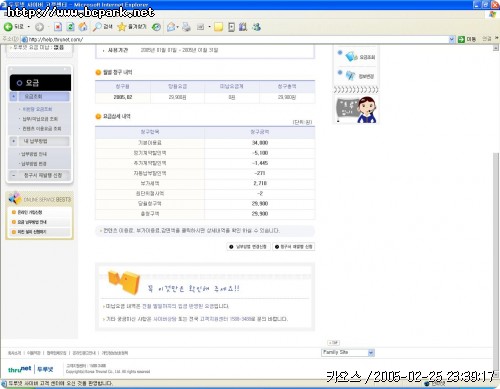The image size is (500, 389).
Task: Collapse the plus box beside 요금조회
Action: point(13,96)
